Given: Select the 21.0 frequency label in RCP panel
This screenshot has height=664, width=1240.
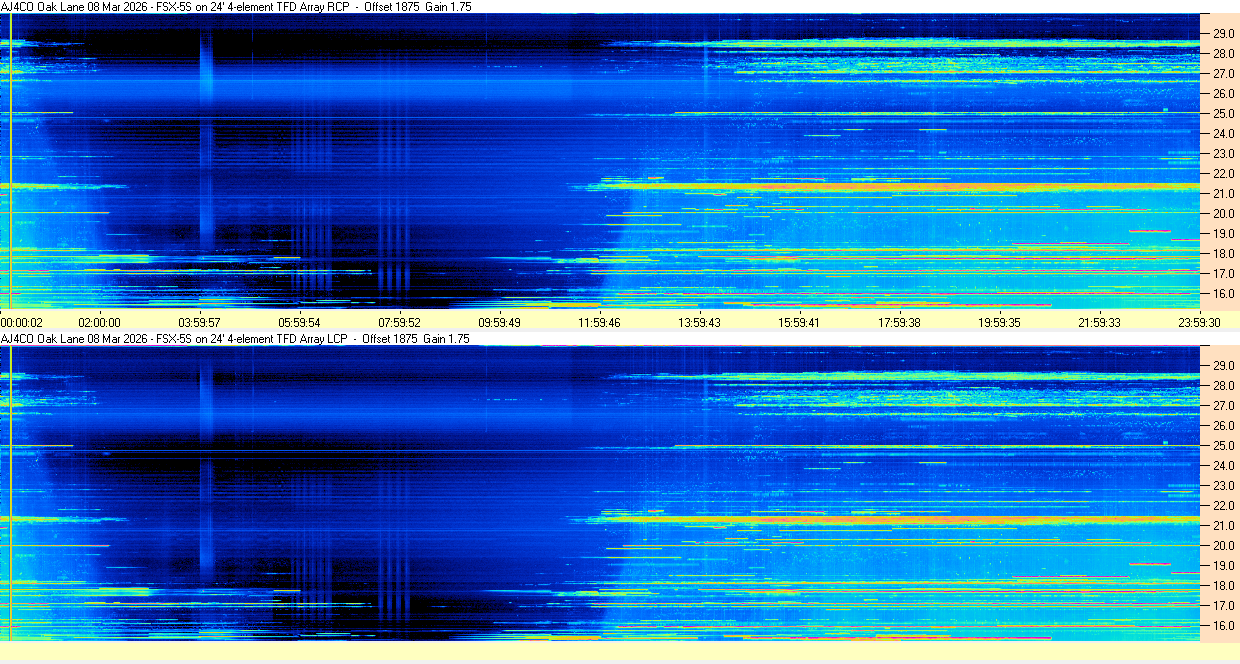Looking at the screenshot, I should point(1223,194).
